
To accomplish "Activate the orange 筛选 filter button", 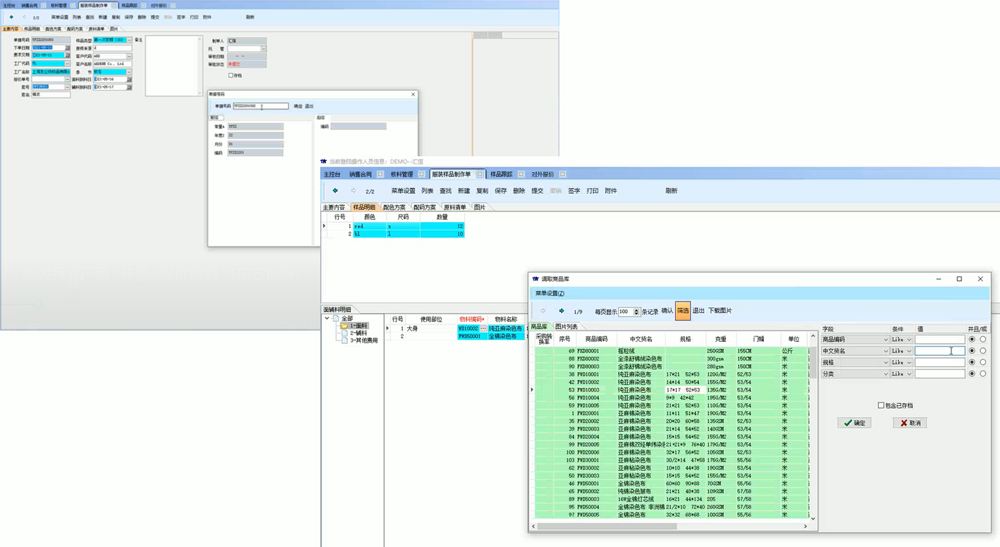I will (x=682, y=310).
